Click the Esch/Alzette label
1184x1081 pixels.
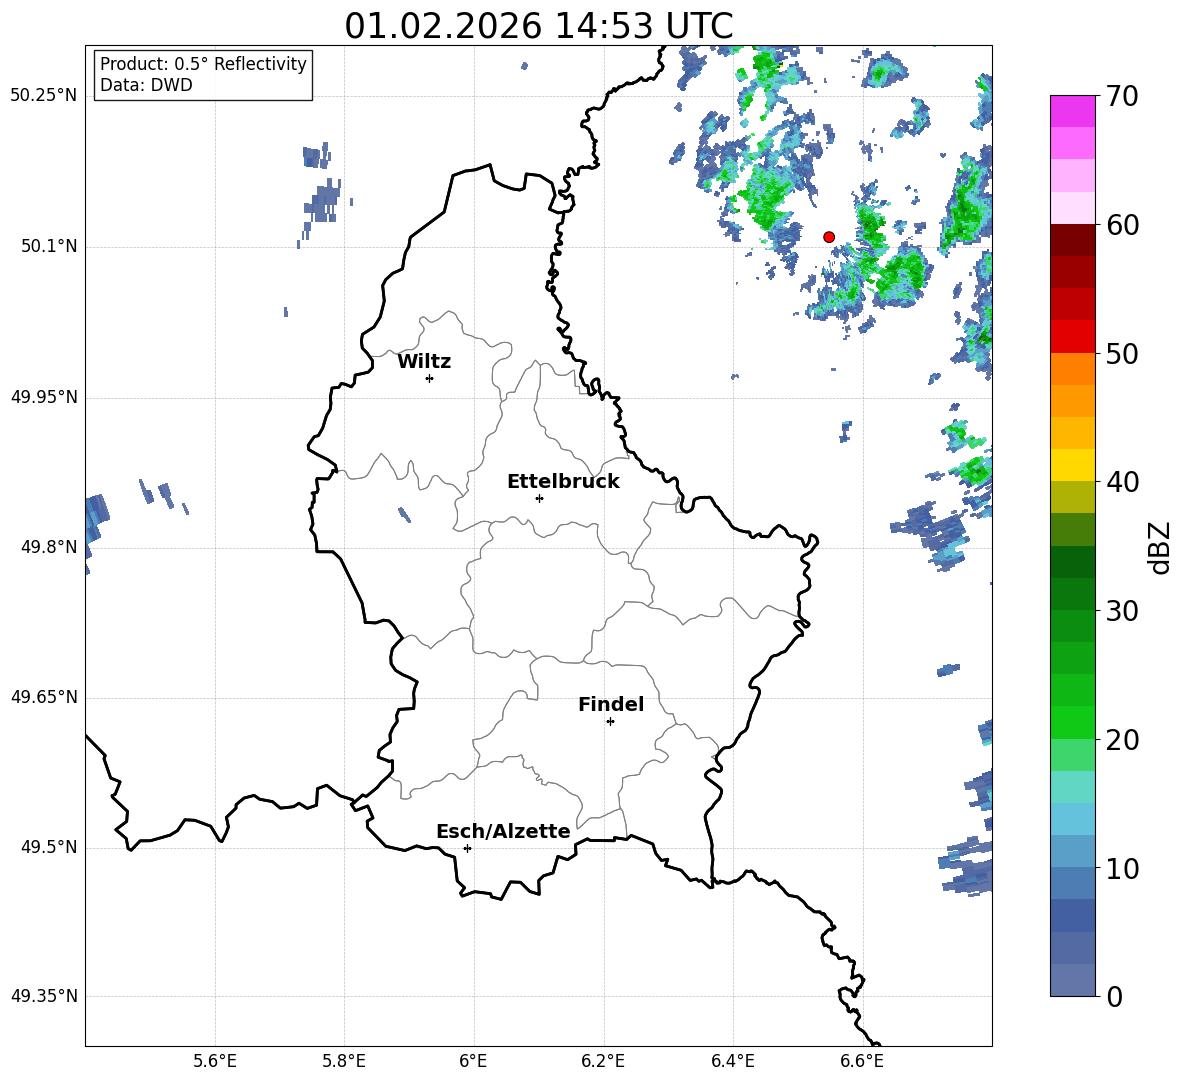(x=503, y=831)
